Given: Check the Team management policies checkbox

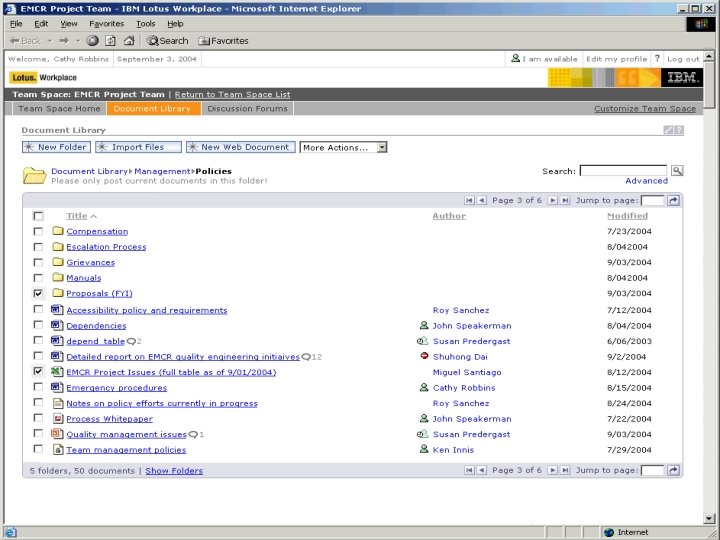Looking at the screenshot, I should (38, 449).
